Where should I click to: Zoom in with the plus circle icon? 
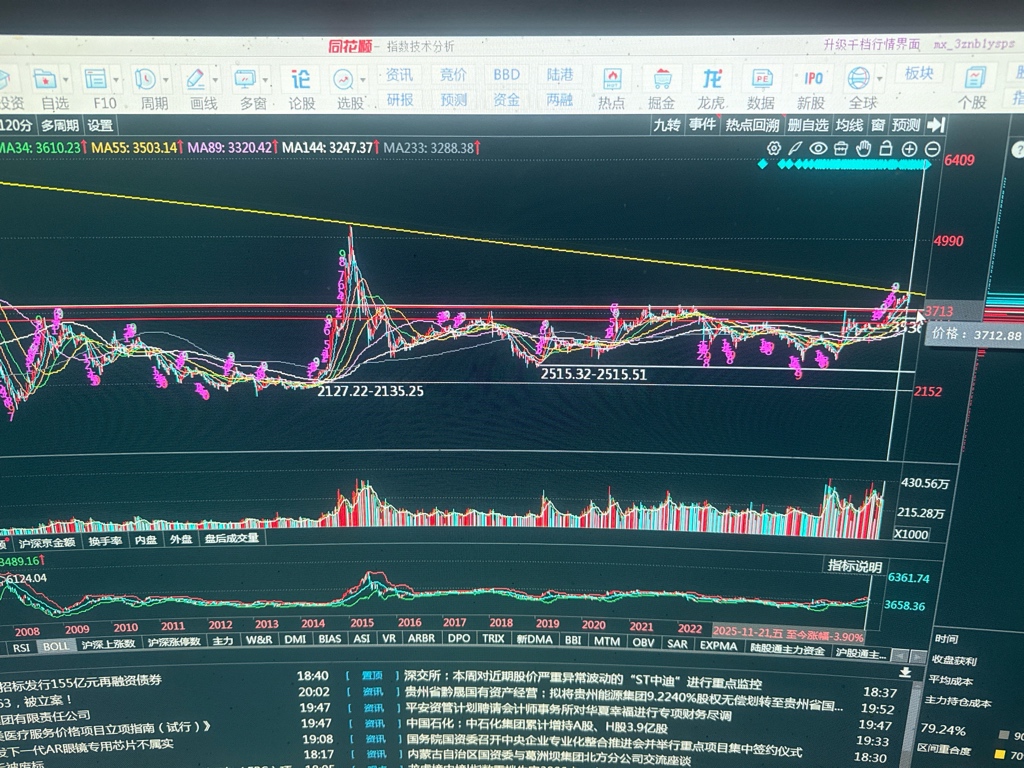pos(909,149)
